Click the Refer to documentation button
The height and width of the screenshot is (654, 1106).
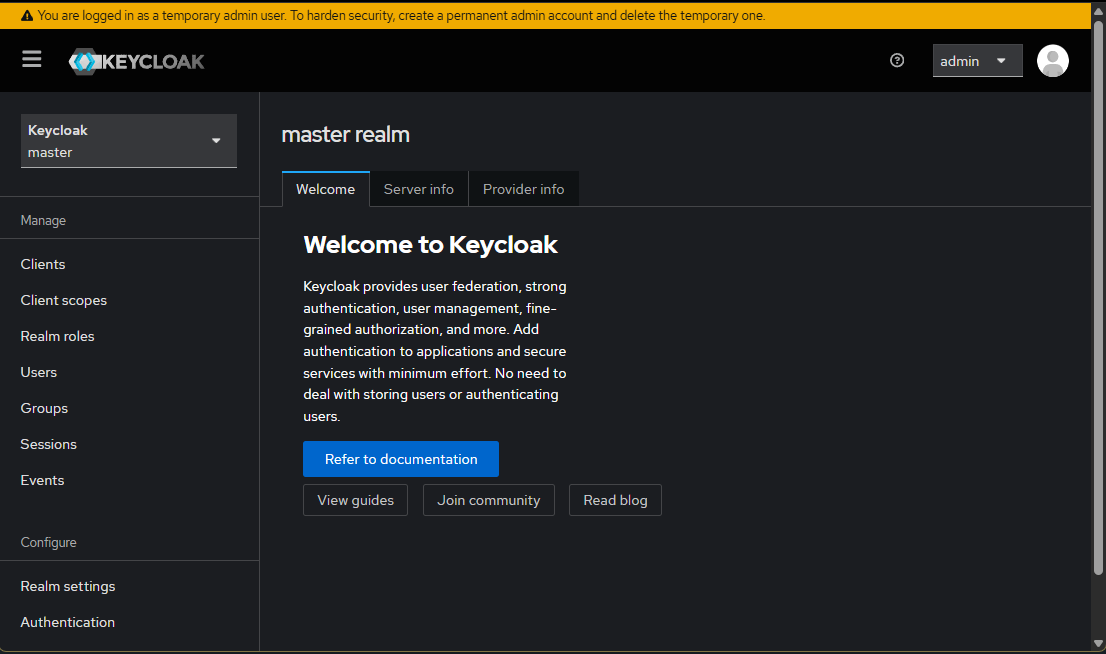(400, 458)
